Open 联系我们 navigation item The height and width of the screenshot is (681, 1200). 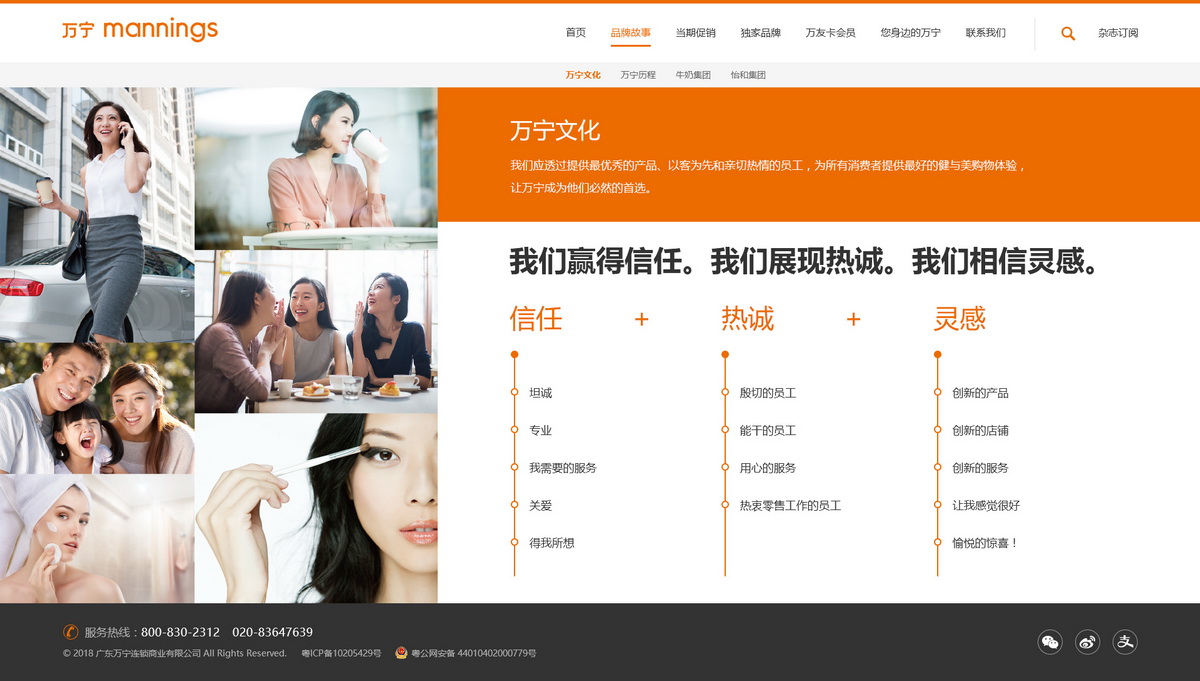[986, 33]
